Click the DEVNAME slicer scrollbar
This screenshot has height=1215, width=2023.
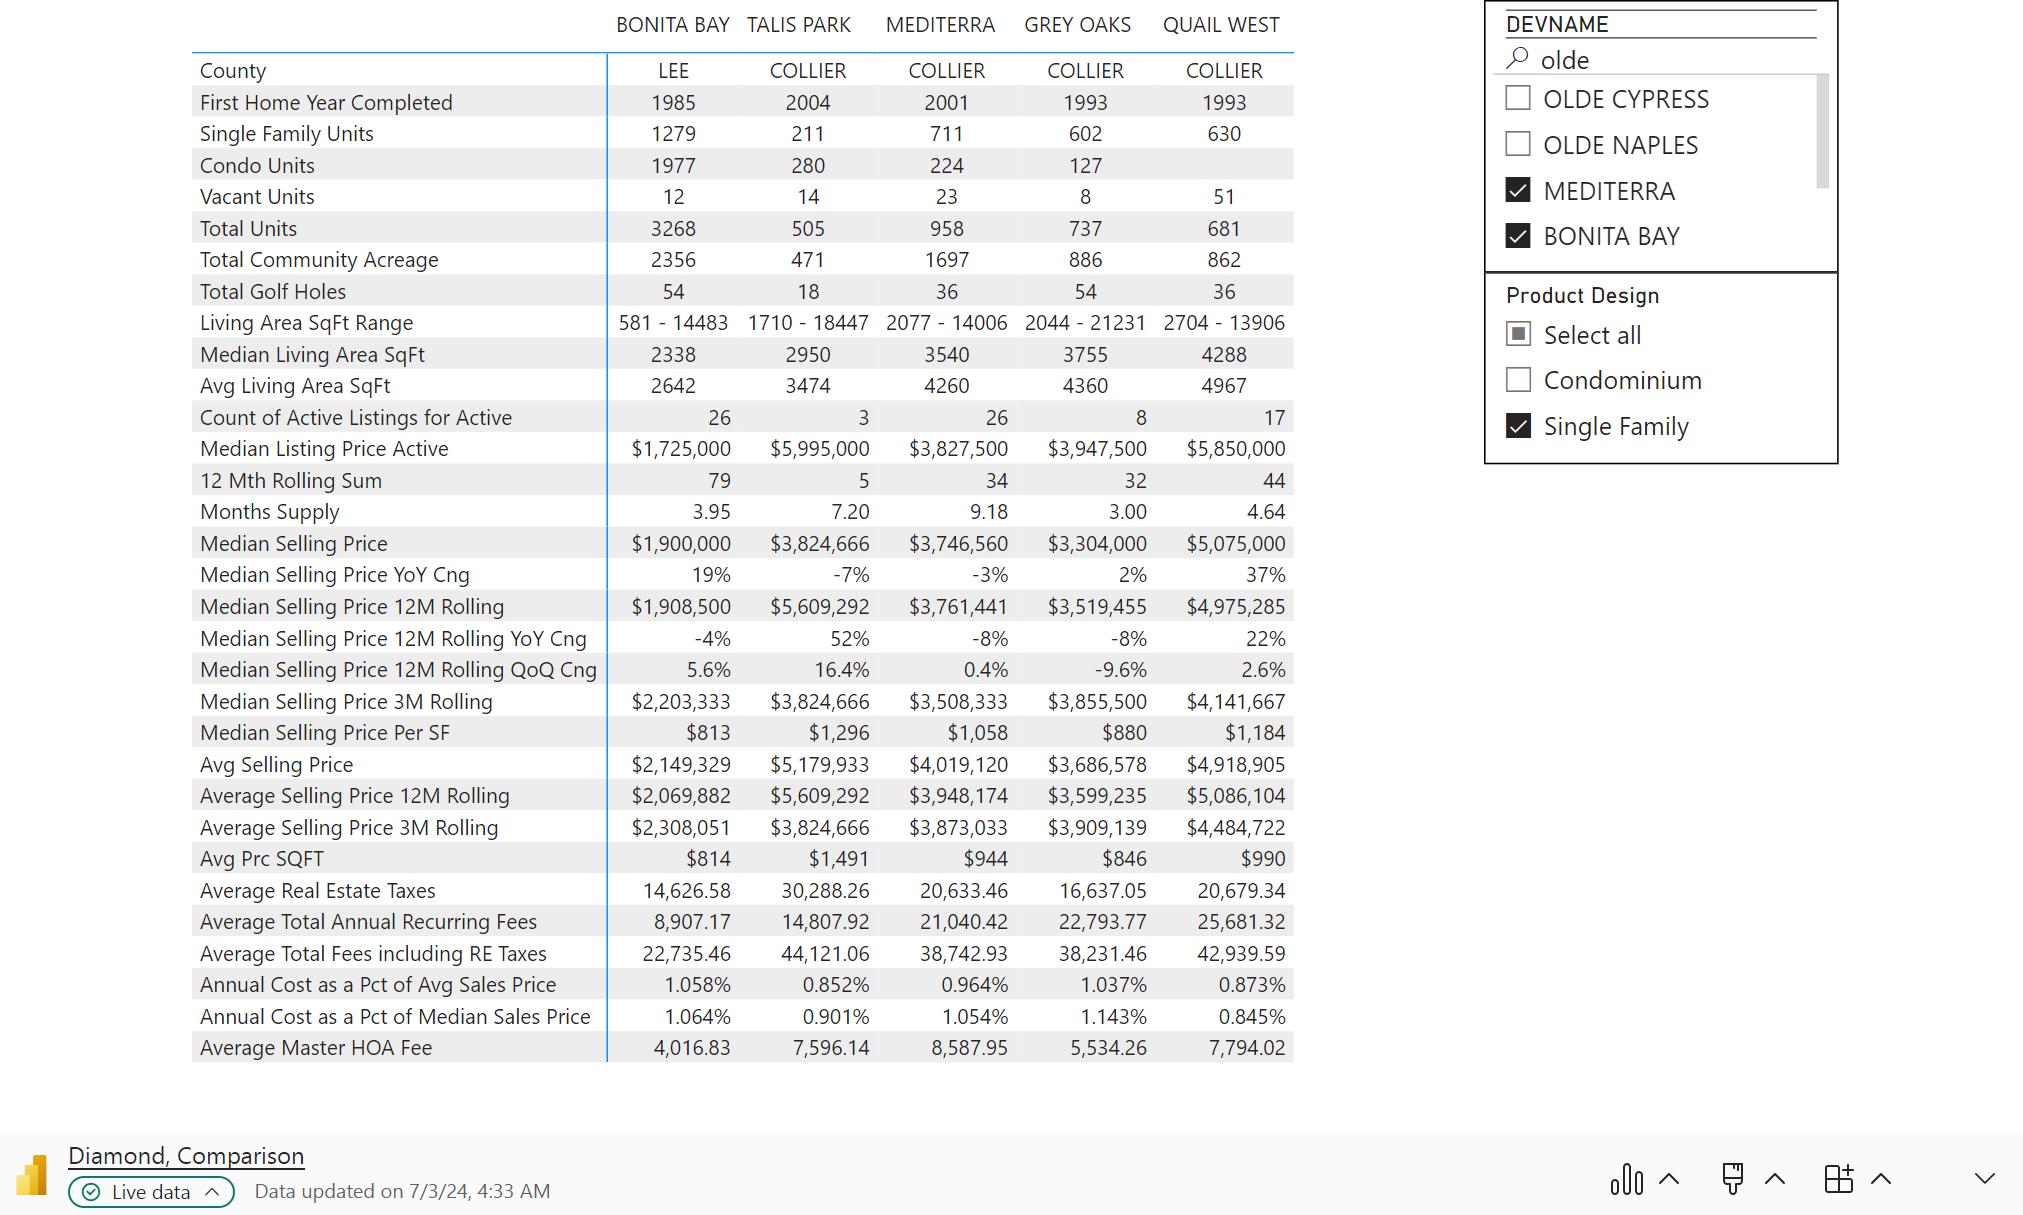[1822, 131]
